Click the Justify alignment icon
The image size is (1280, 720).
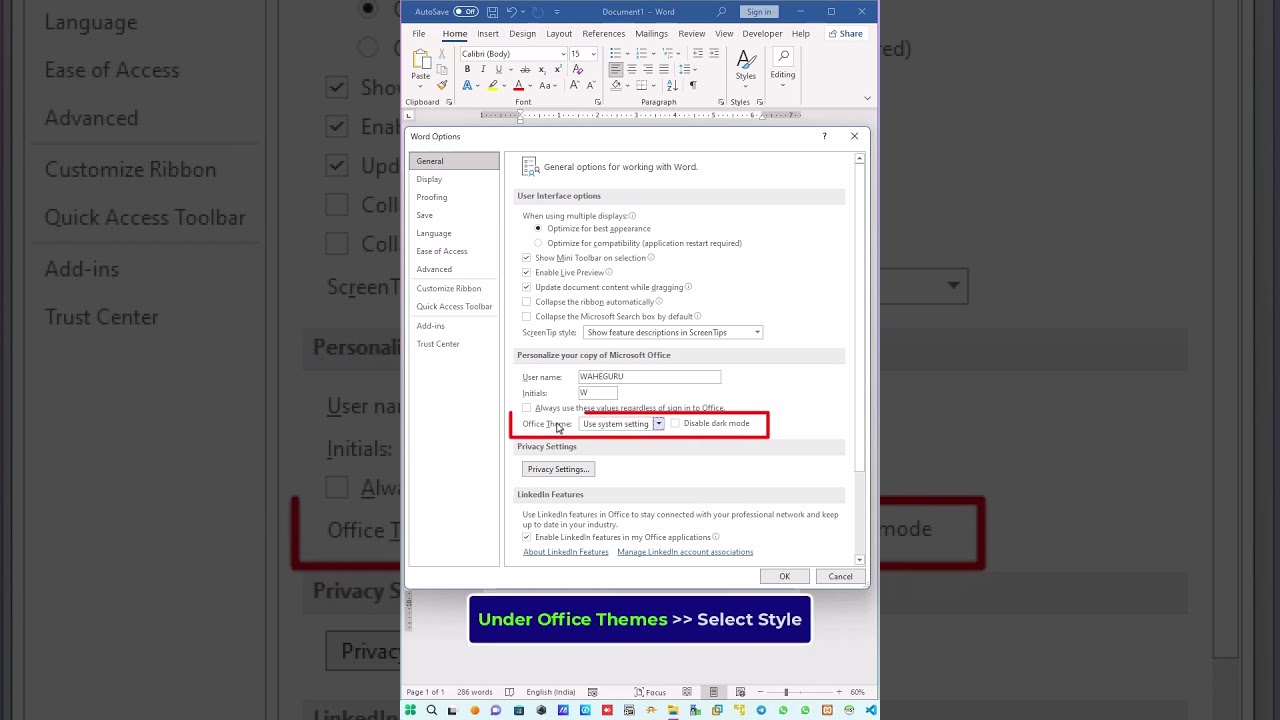click(664, 70)
